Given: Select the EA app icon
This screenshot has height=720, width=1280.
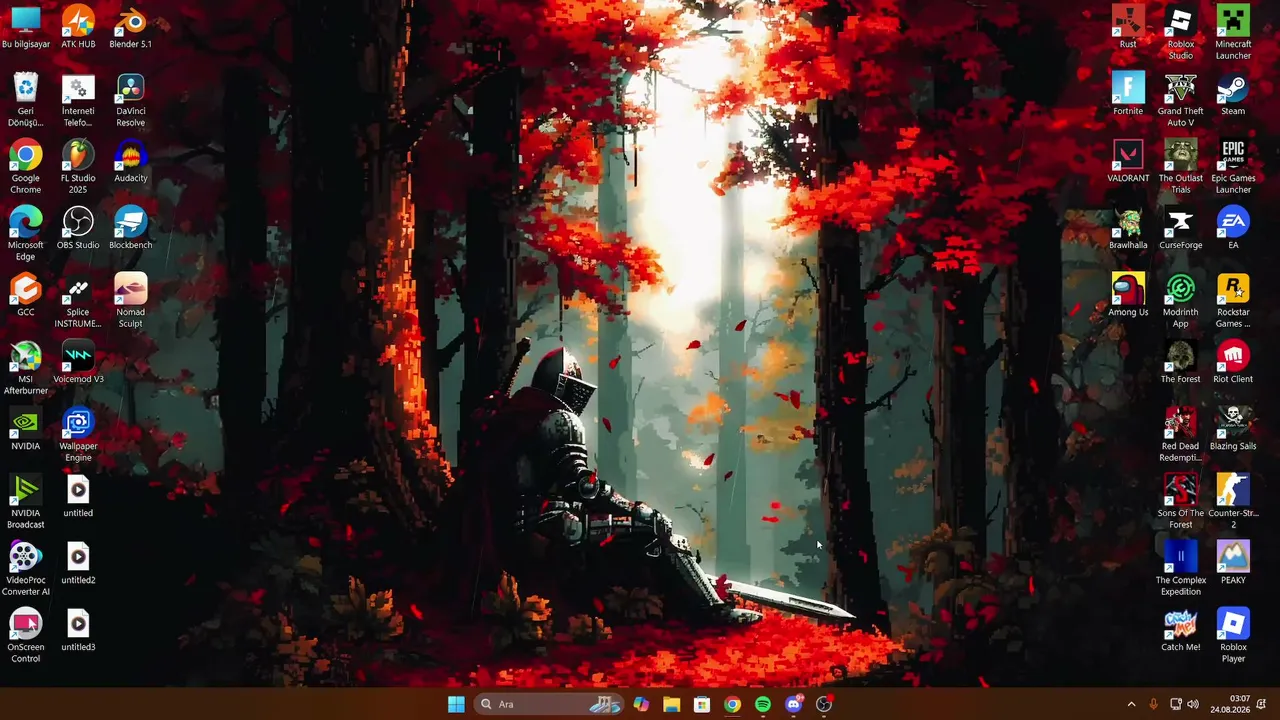Looking at the screenshot, I should tap(1233, 229).
